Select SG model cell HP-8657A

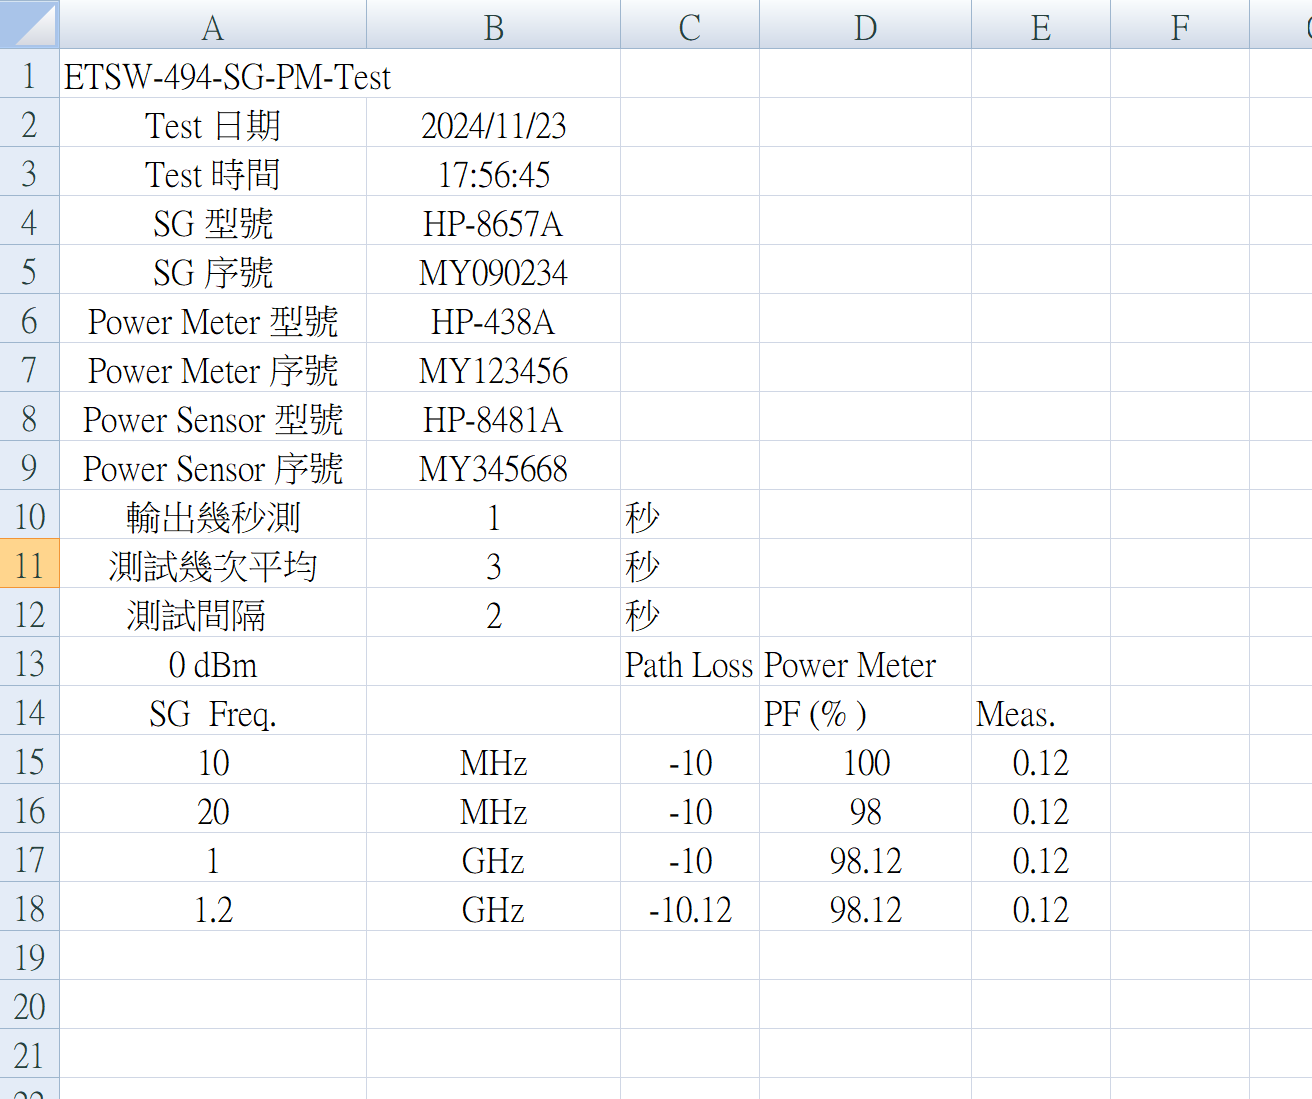pyautogui.click(x=493, y=224)
